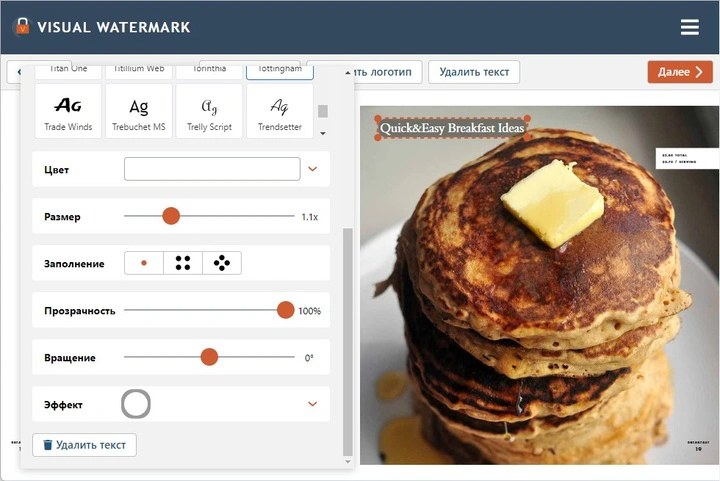Choose the Trendsetter font tile
The width and height of the screenshot is (720, 481).
280,111
